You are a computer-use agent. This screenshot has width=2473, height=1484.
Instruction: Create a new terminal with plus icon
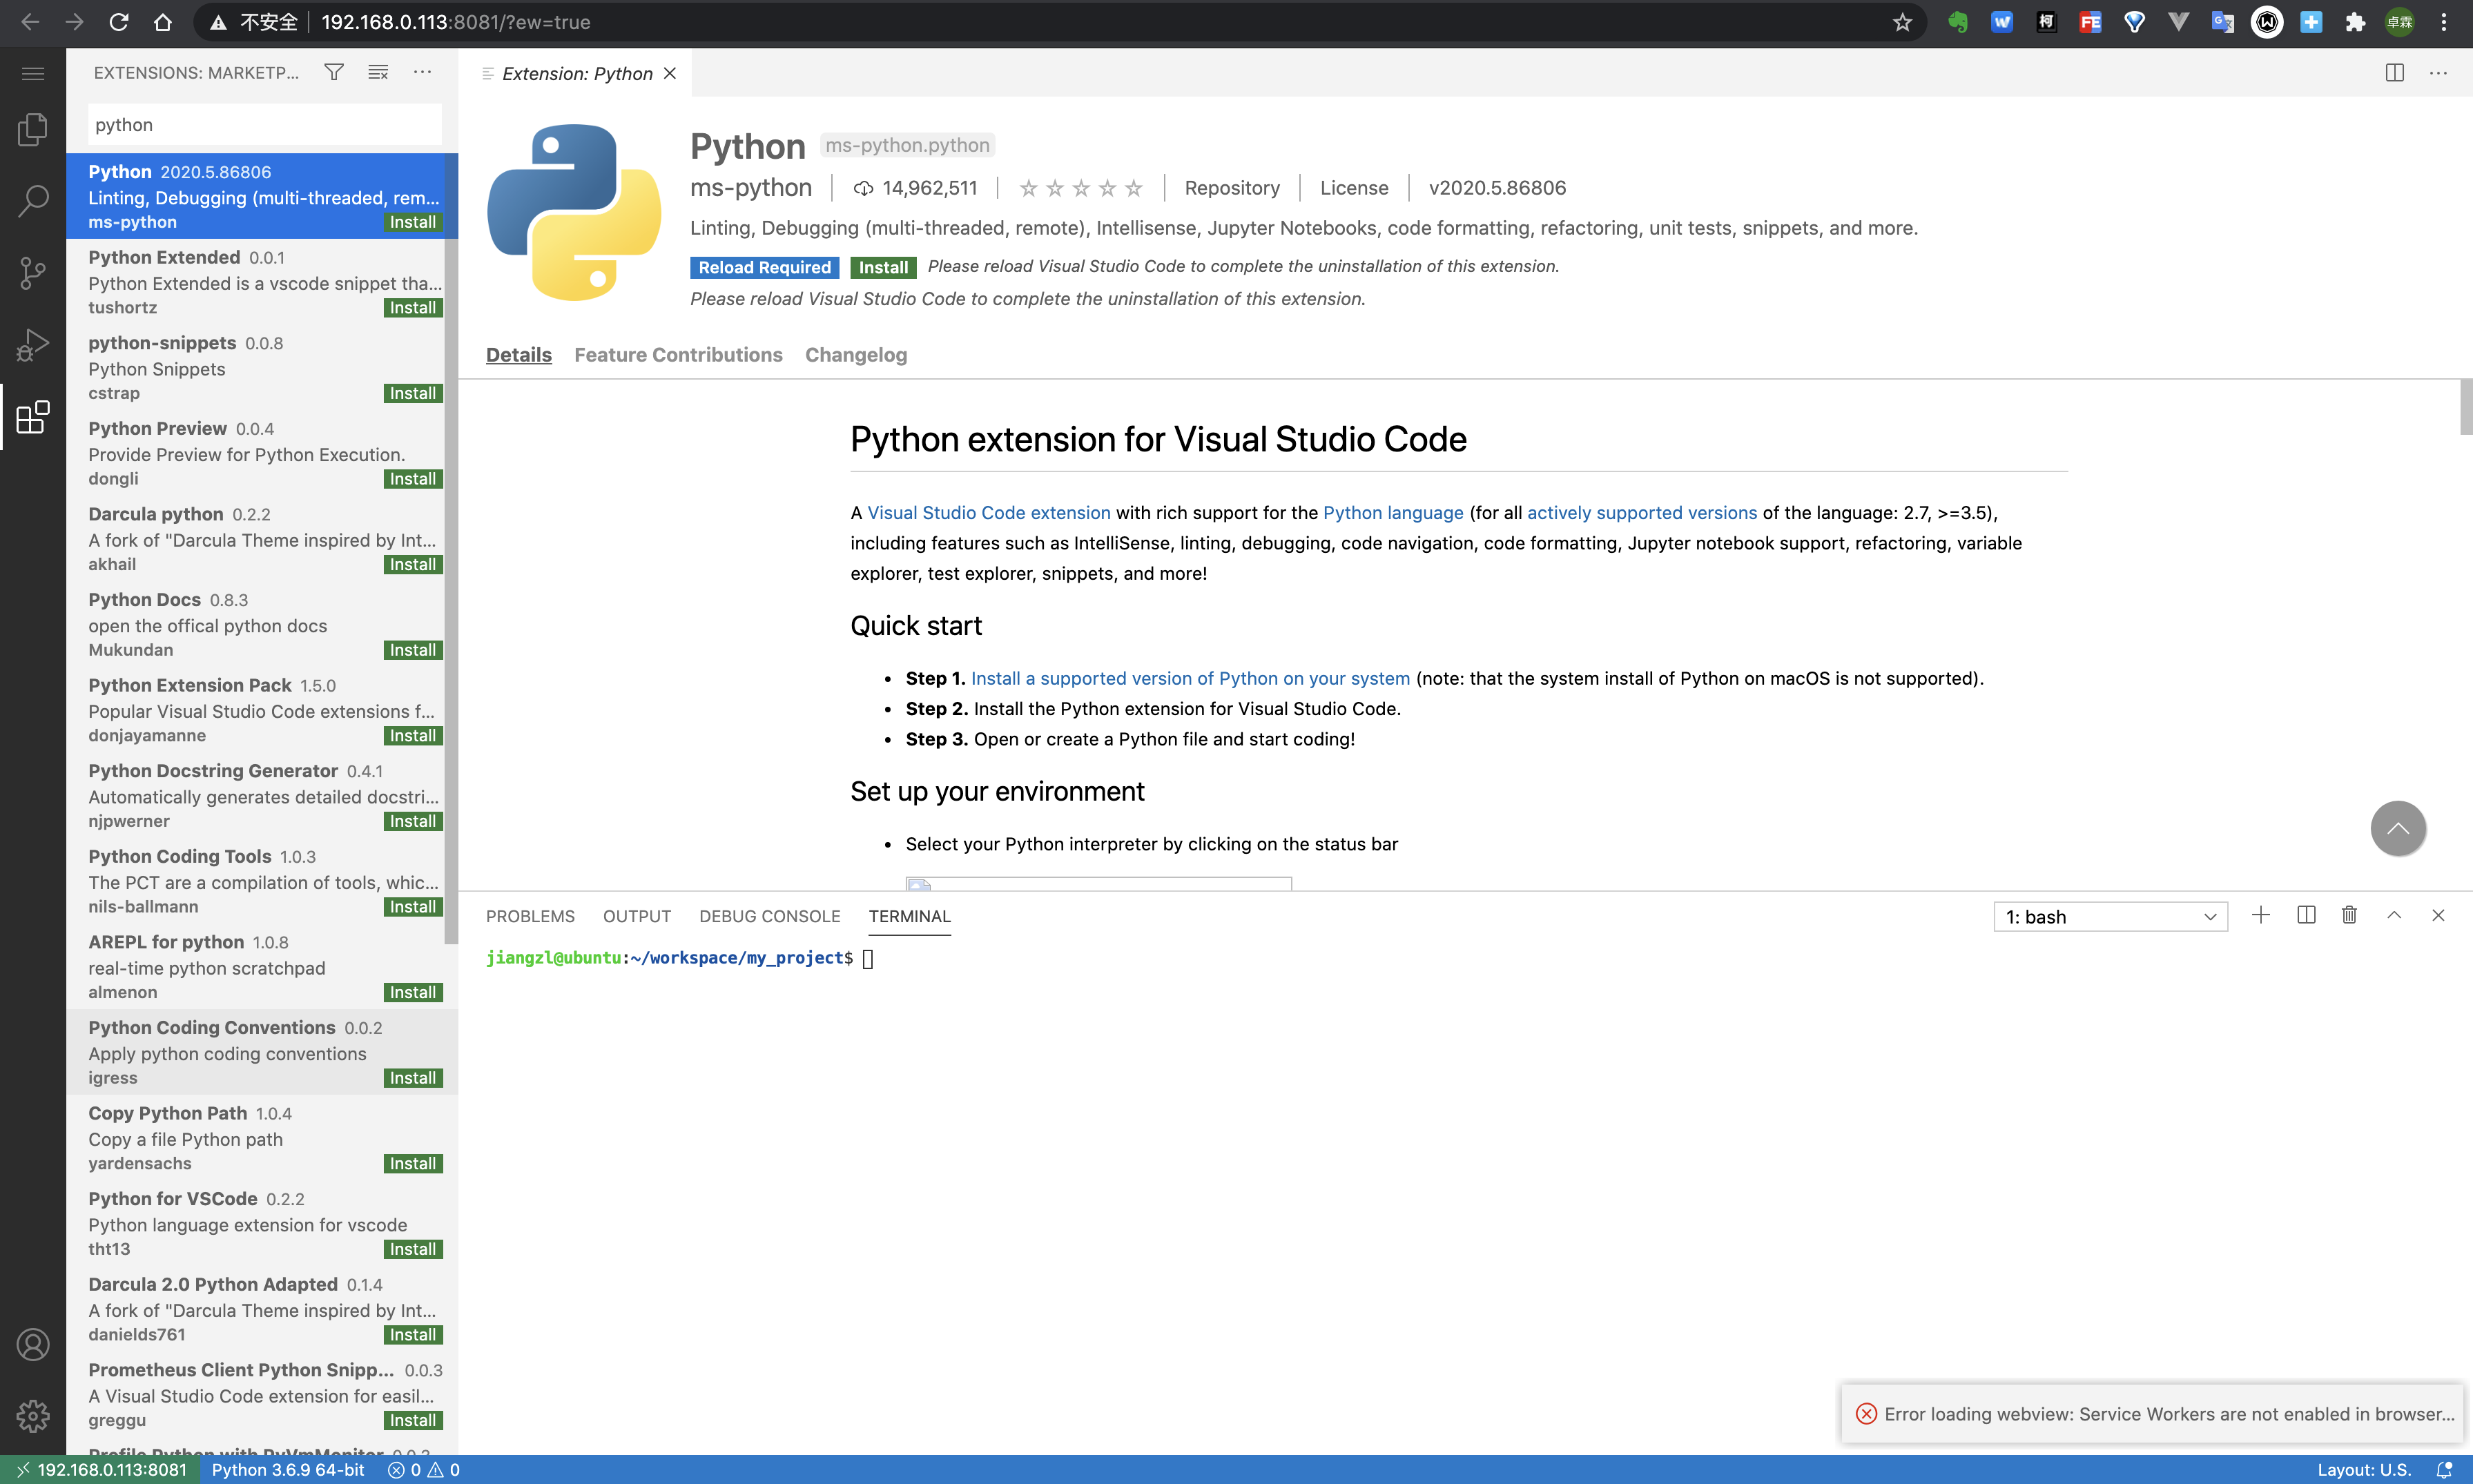point(2261,915)
